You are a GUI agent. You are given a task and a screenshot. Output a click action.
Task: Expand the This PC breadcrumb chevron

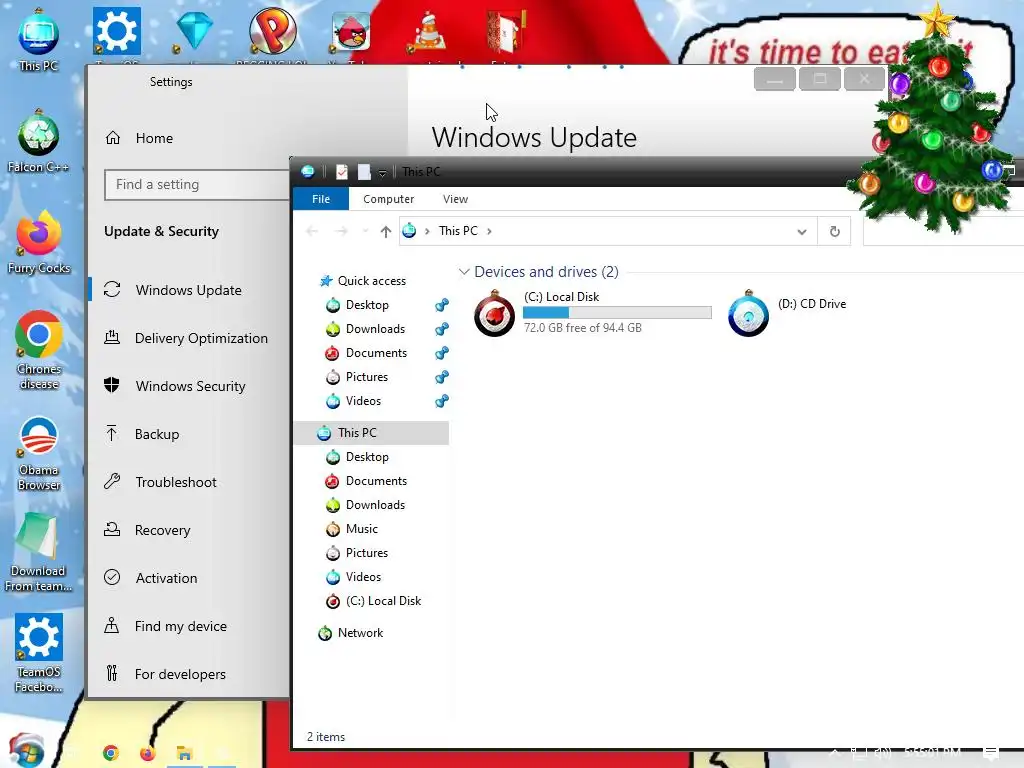point(489,231)
